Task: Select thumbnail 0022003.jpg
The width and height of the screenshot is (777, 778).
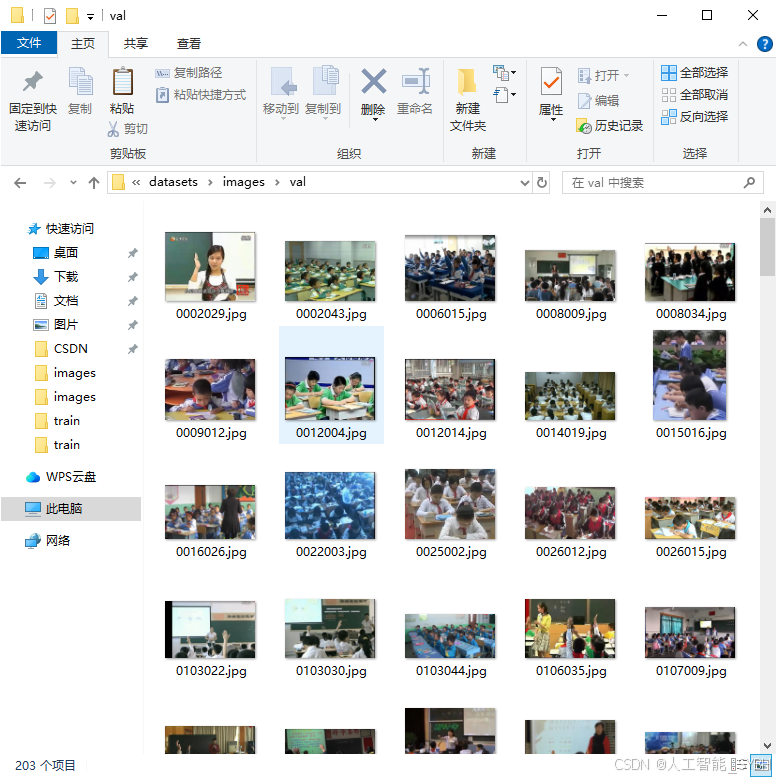Action: click(330, 506)
